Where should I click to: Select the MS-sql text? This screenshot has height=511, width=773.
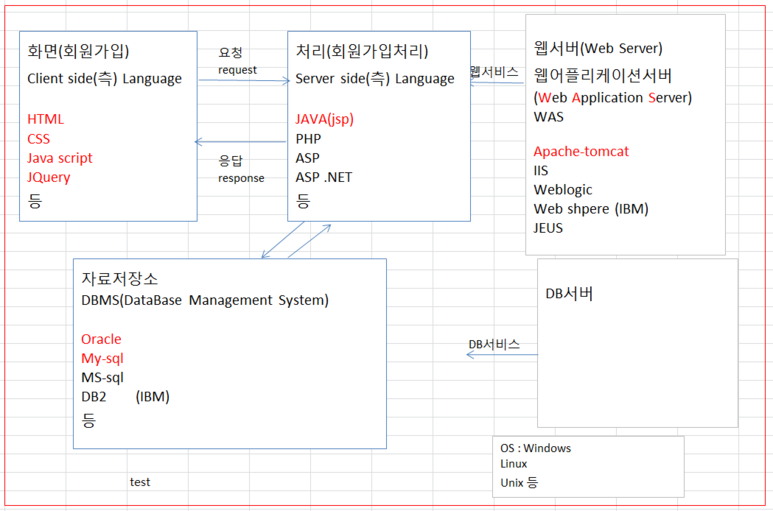(x=102, y=377)
